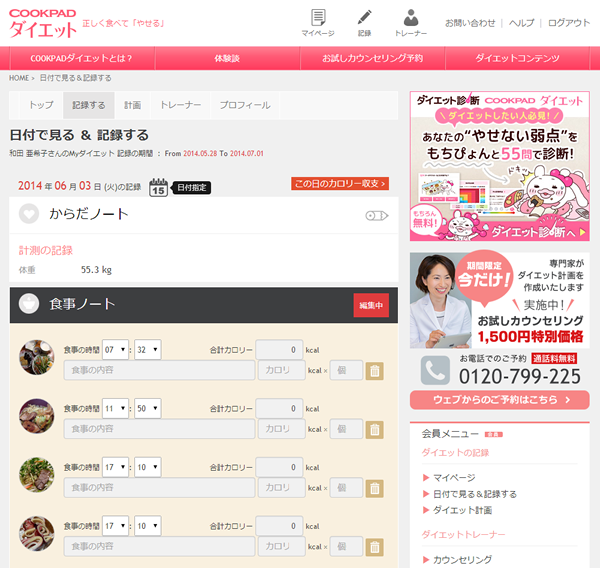The width and height of the screenshot is (600, 568).
Task: Delete the 07:32 meal with trash icon
Action: point(374,371)
